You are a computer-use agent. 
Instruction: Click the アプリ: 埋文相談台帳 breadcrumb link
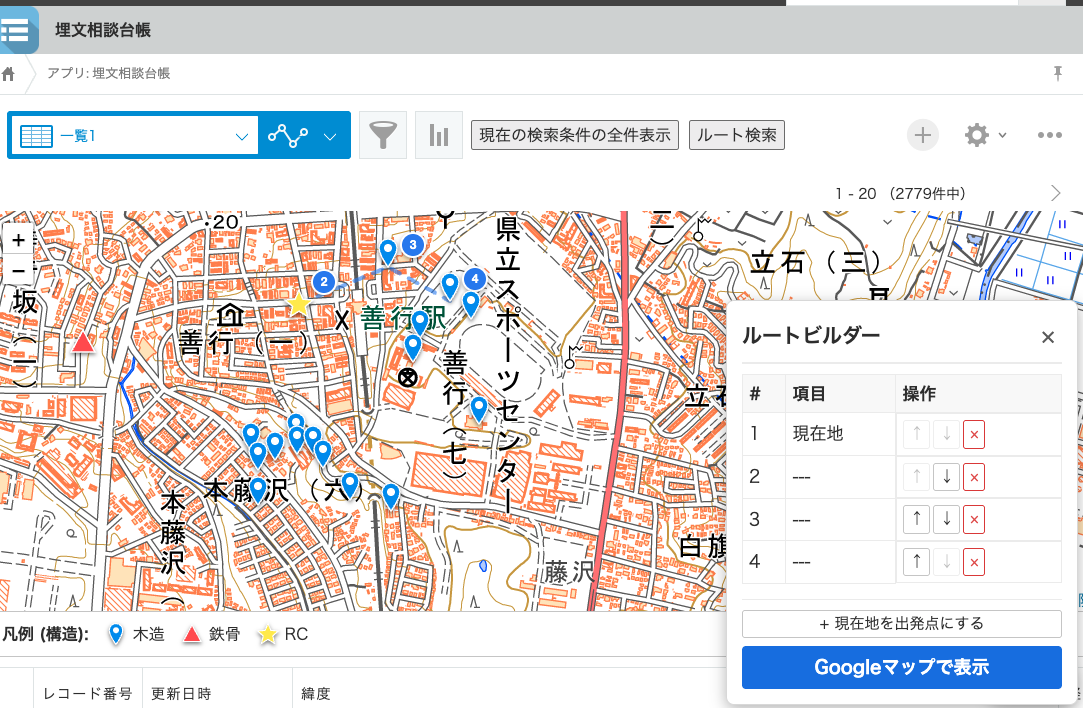pyautogui.click(x=108, y=73)
